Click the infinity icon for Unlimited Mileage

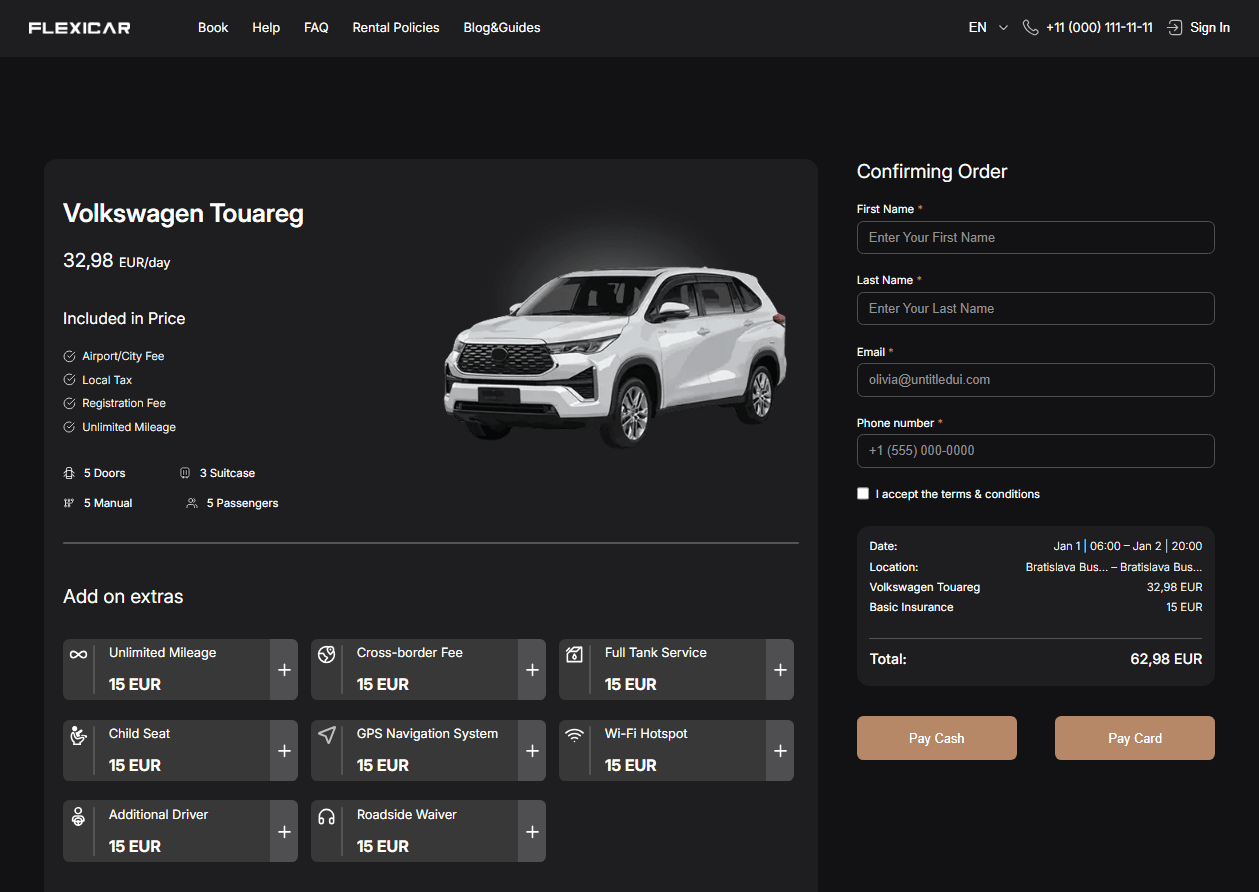coord(78,654)
